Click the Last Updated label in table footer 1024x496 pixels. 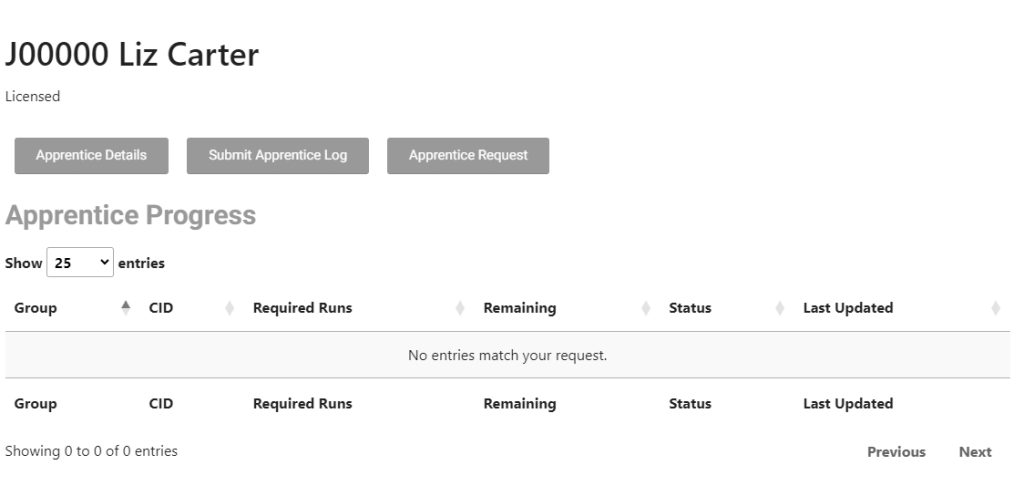coord(848,404)
